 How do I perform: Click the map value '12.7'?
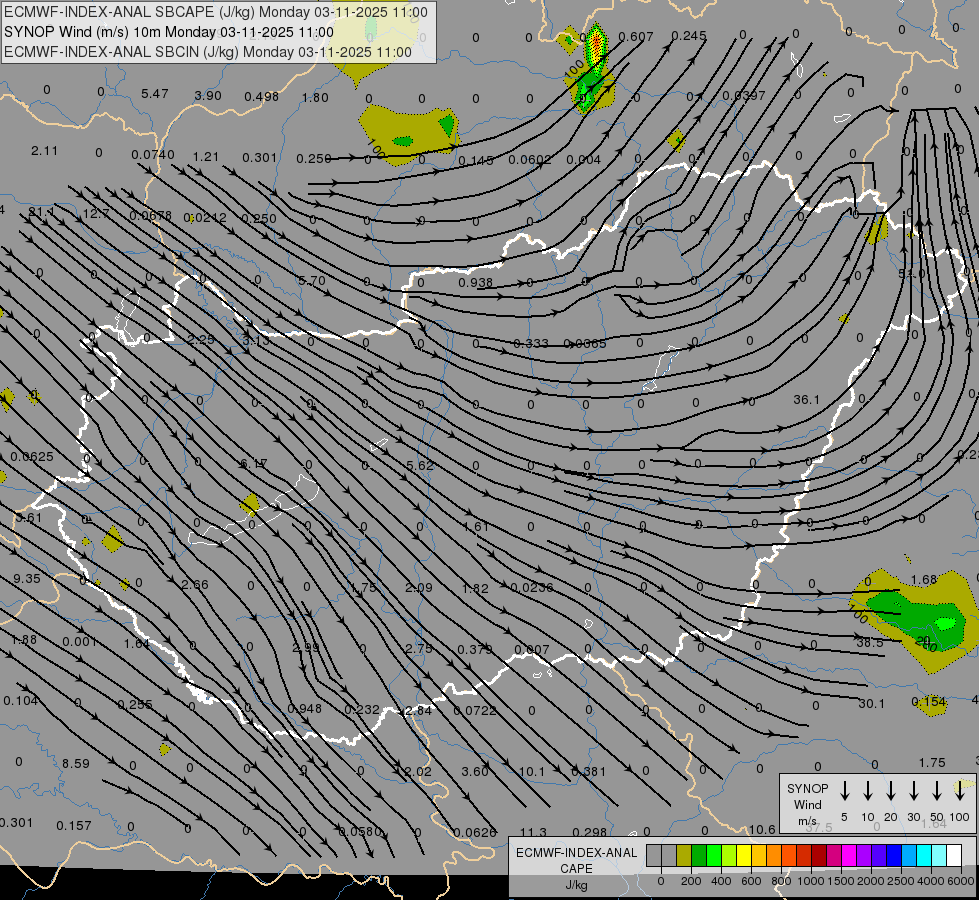point(96,214)
